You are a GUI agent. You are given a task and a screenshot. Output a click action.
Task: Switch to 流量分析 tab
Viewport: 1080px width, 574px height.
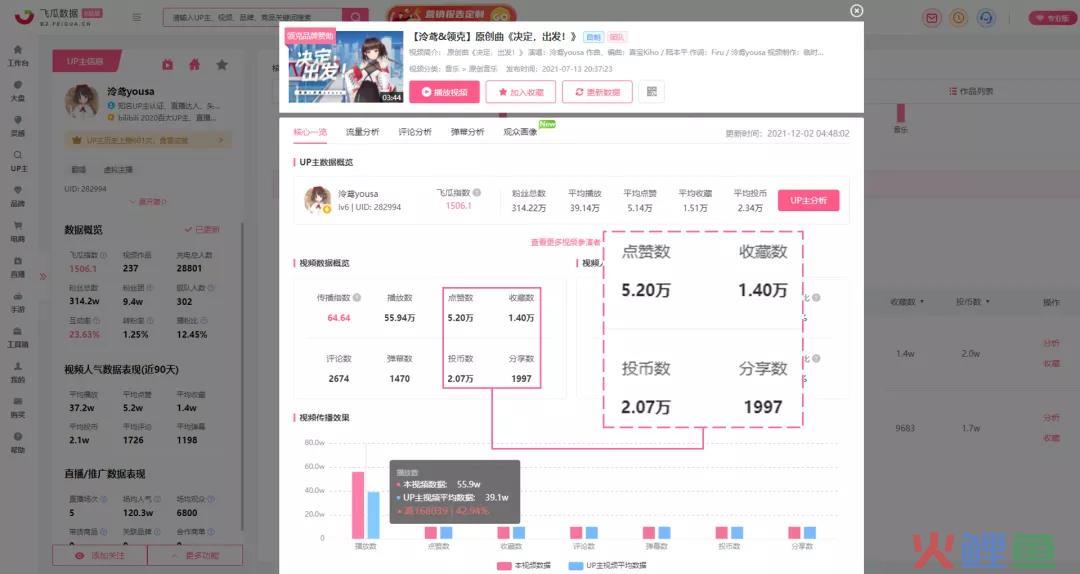coord(362,132)
